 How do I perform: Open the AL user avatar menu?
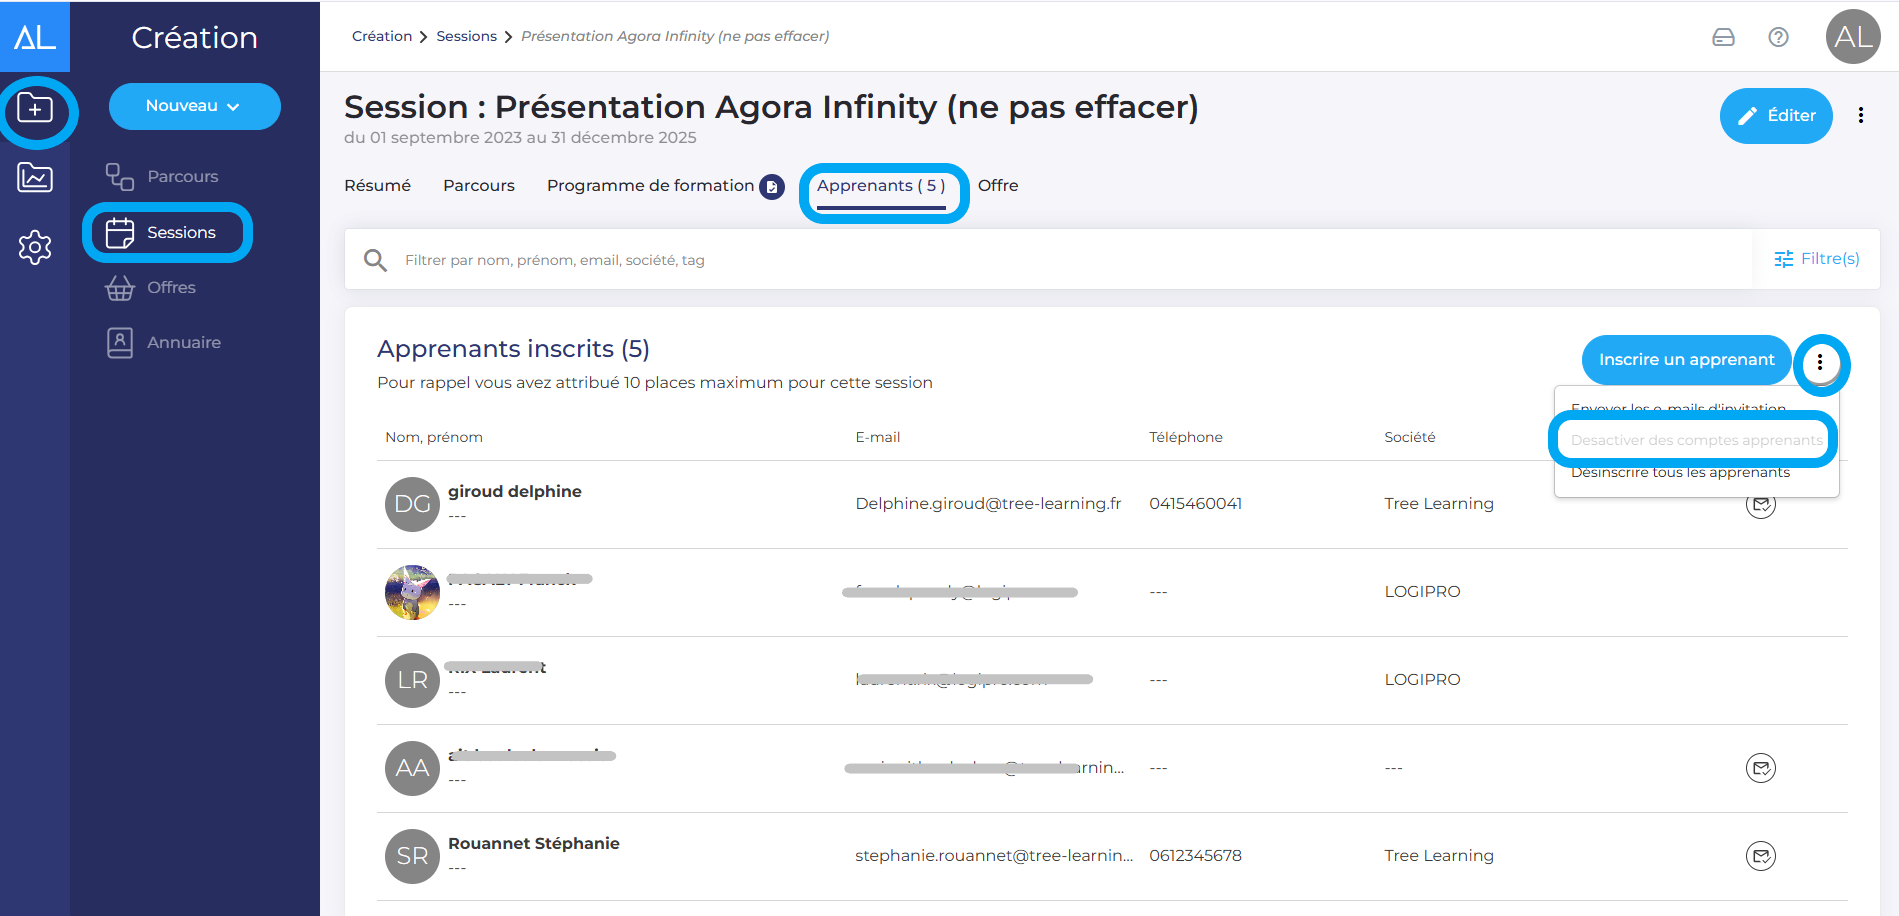point(1852,37)
